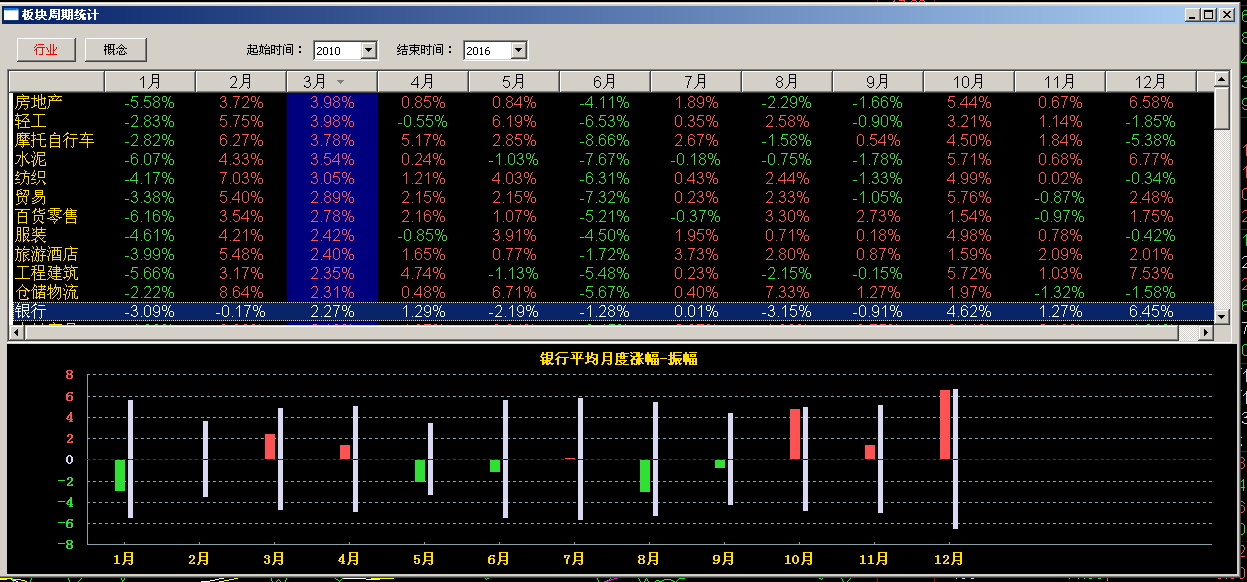
Task: Maximize the 板块周期统计 window
Action: (x=1208, y=15)
